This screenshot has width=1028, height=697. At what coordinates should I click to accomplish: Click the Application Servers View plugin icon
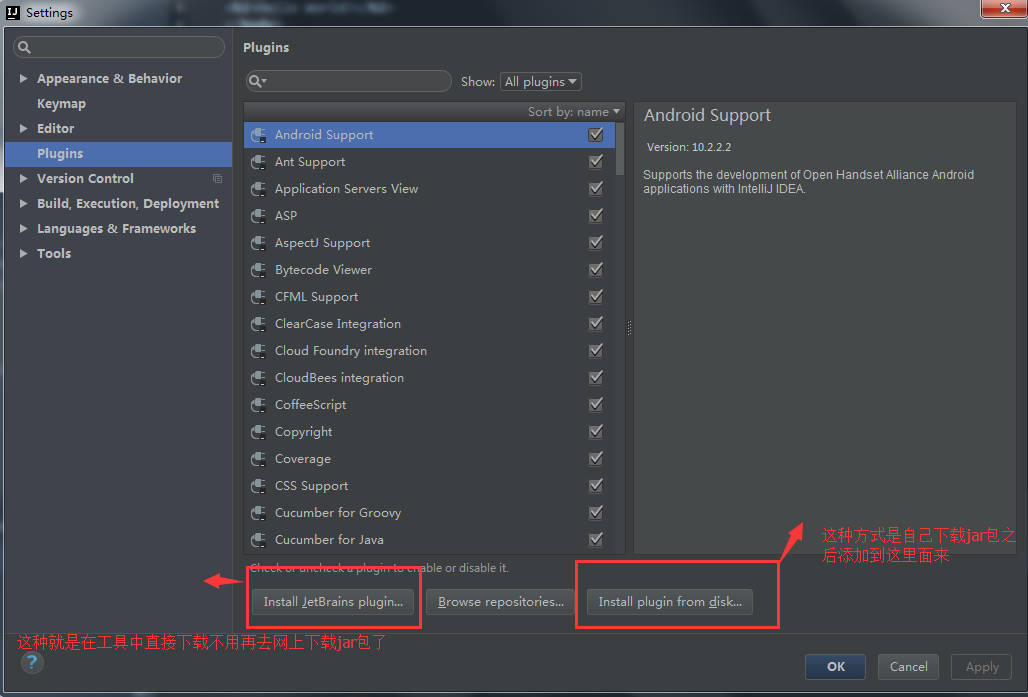click(258, 189)
